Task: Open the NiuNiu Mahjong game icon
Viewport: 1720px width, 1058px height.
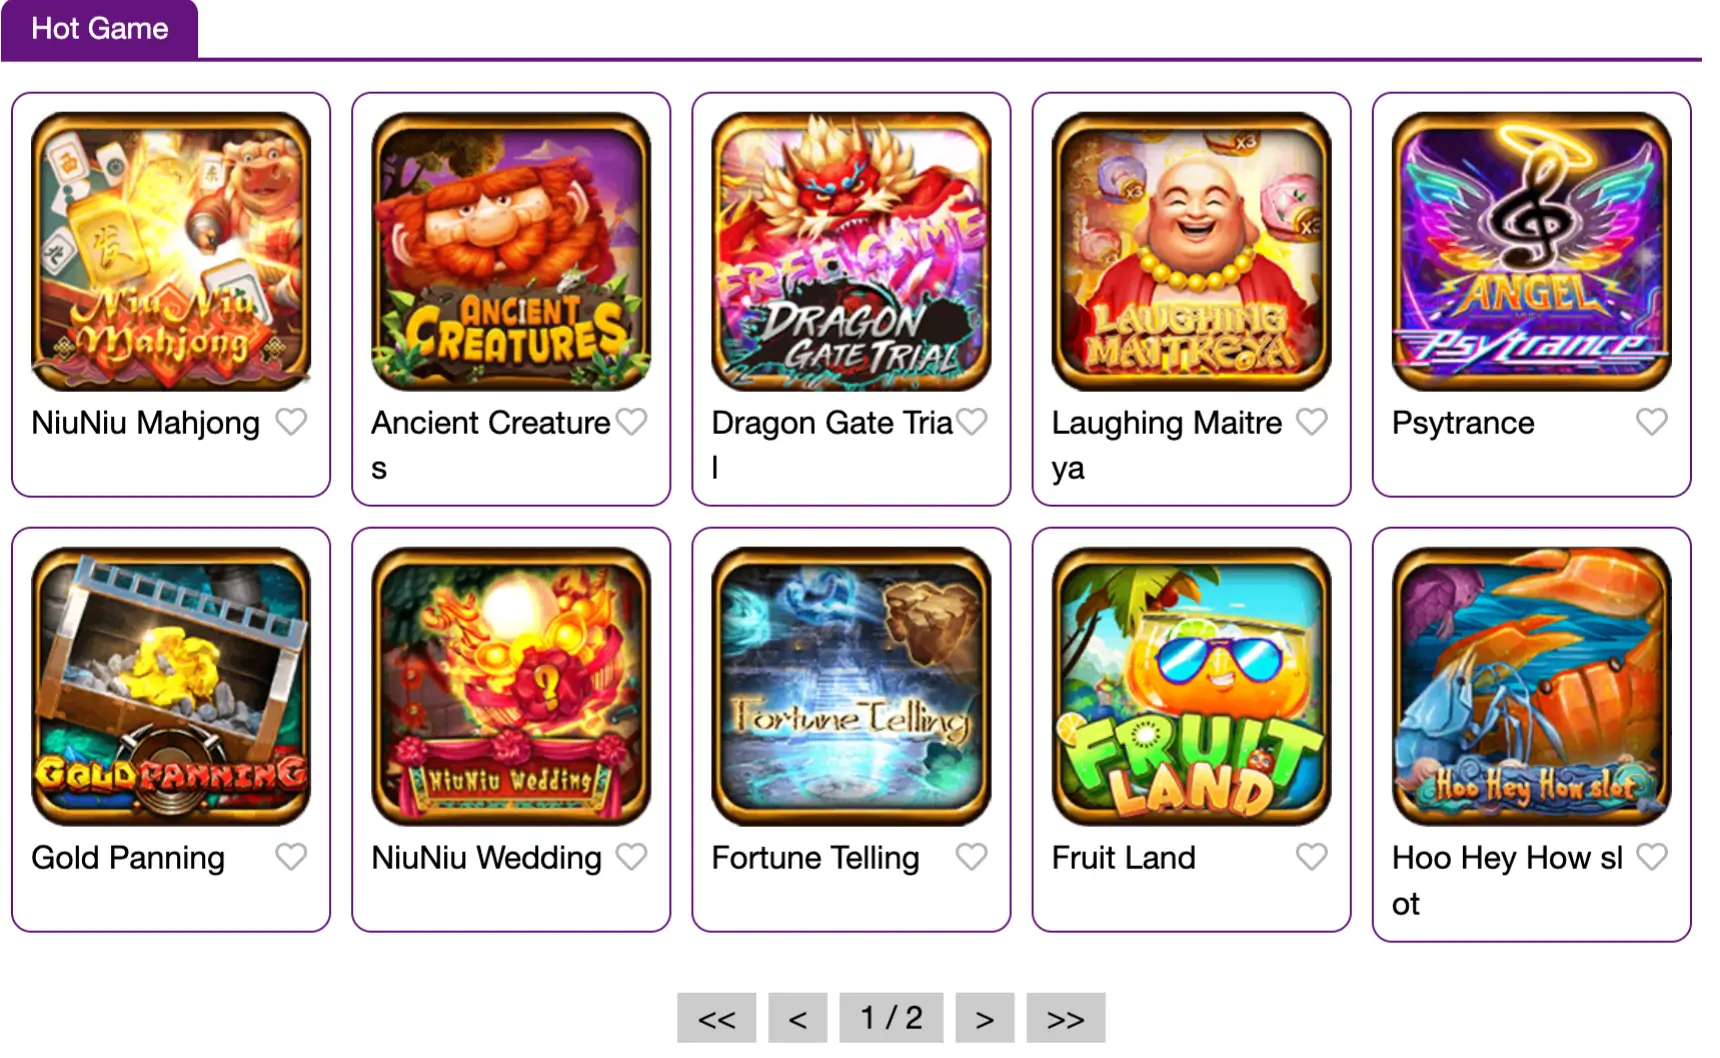Action: click(x=171, y=251)
